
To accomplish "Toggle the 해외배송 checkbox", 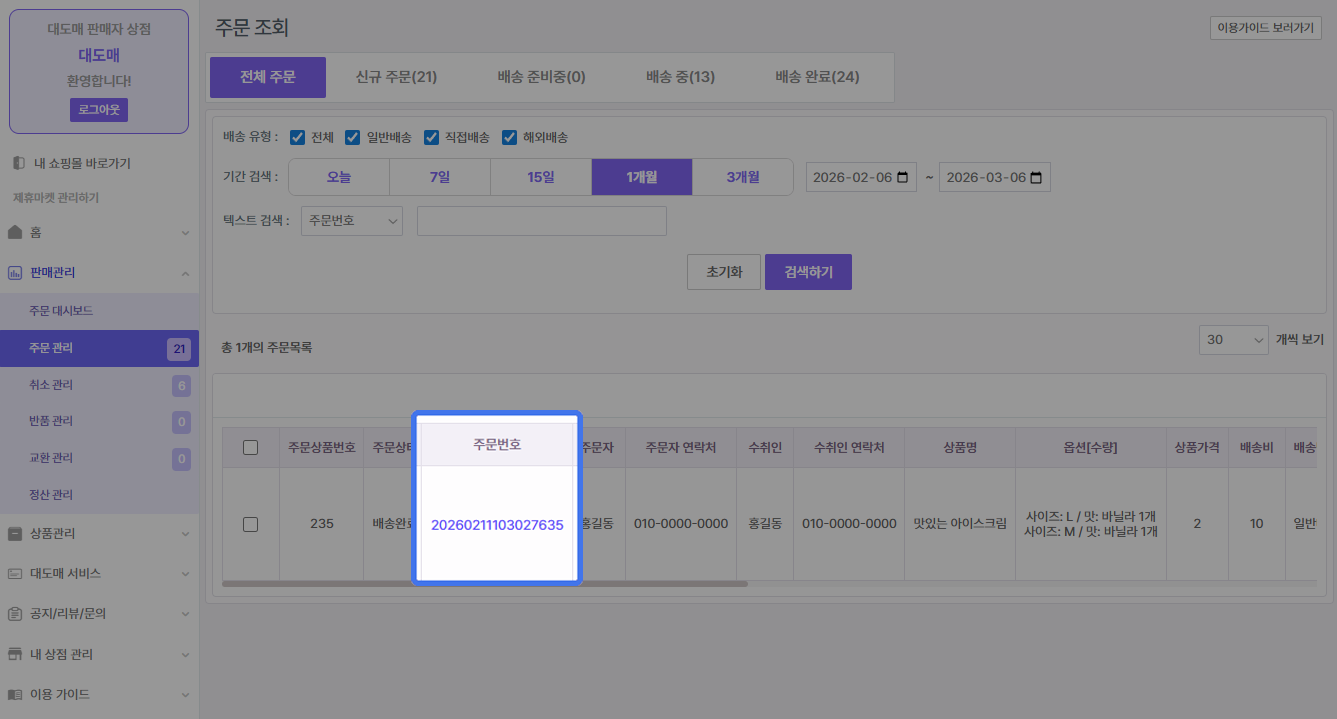I will pyautogui.click(x=509, y=137).
